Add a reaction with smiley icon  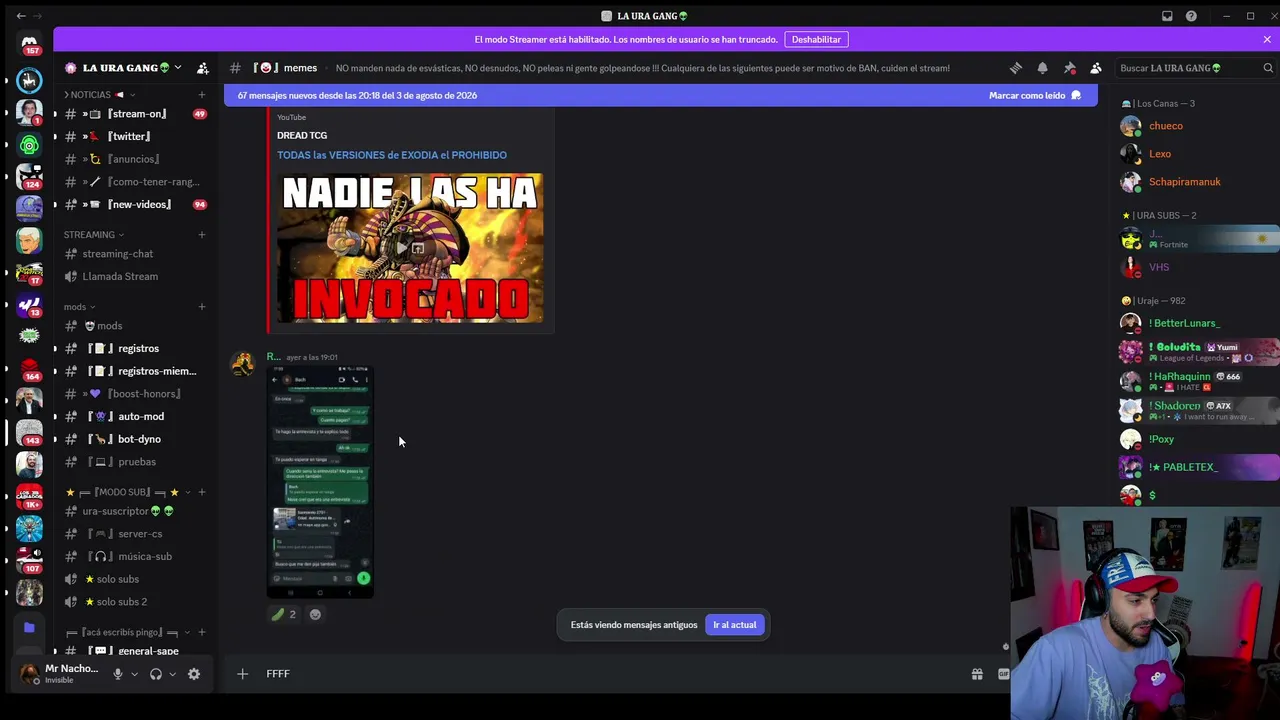point(315,614)
